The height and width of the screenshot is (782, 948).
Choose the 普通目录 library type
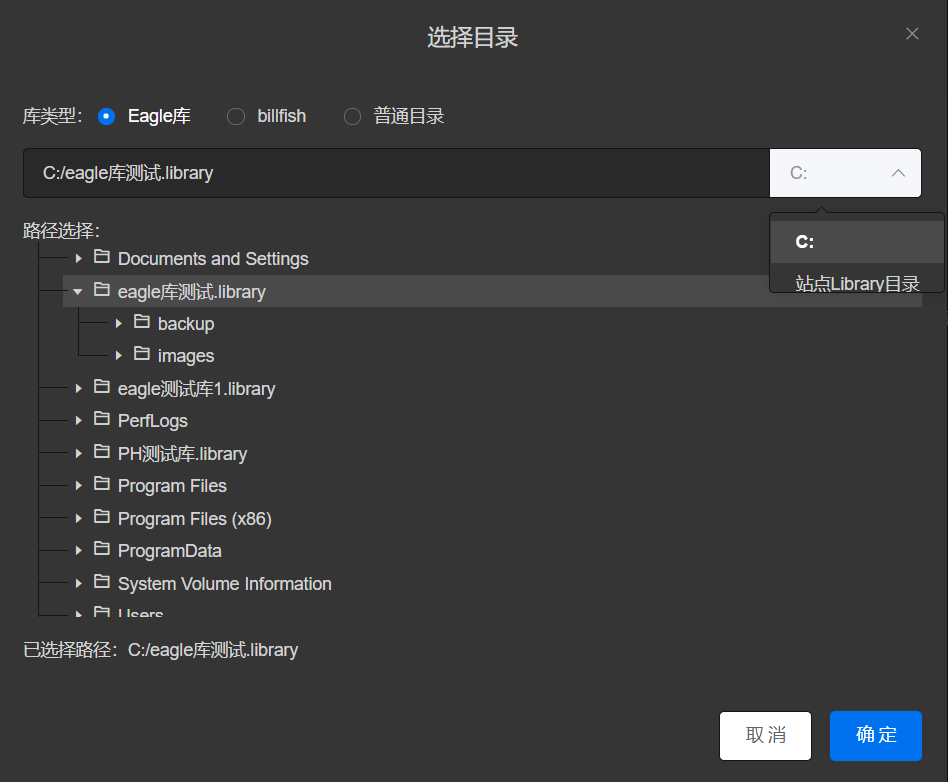(352, 116)
